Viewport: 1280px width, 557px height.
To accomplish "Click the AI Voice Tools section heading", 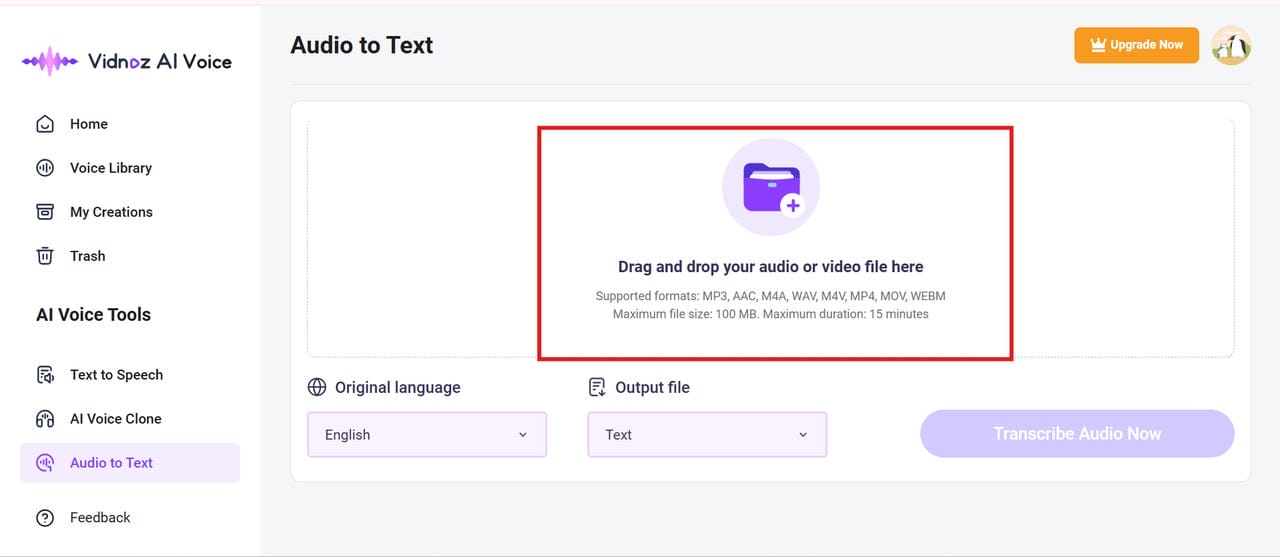I will (93, 315).
